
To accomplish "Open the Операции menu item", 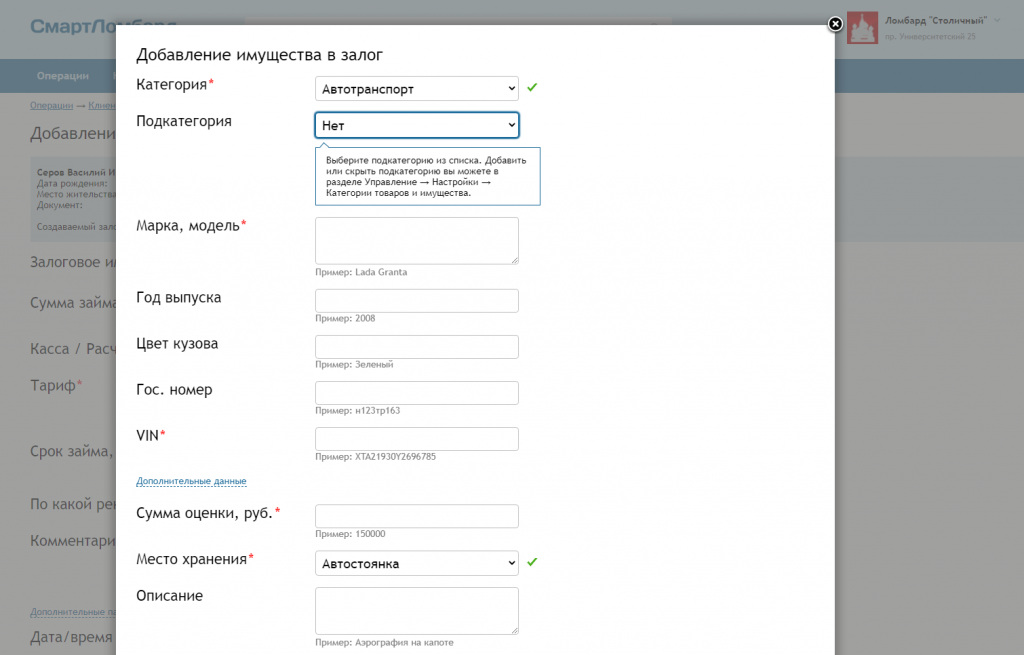I will [63, 76].
